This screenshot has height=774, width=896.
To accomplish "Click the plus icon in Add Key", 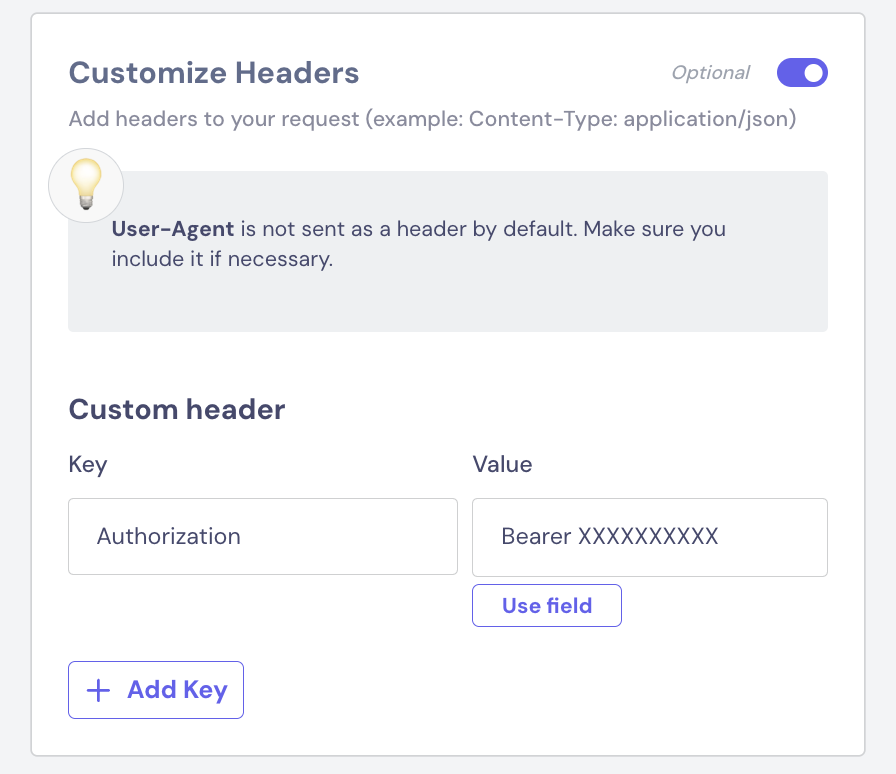I will (x=98, y=690).
